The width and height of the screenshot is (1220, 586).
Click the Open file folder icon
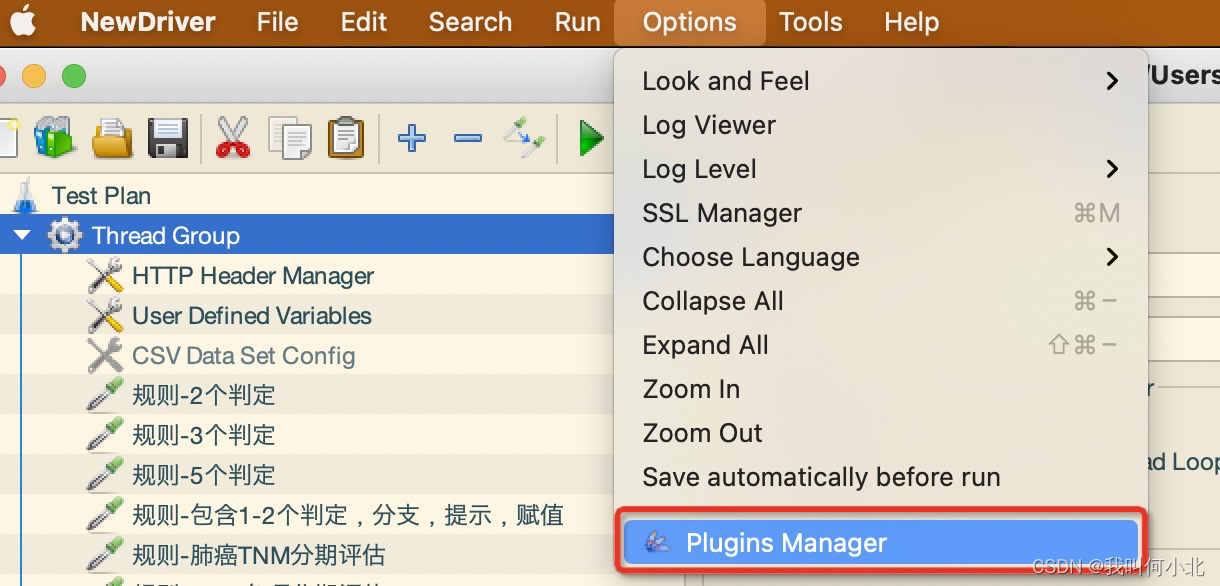112,138
